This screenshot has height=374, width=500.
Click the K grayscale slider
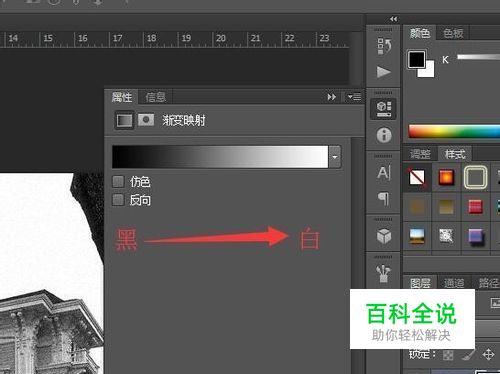[x=479, y=57]
